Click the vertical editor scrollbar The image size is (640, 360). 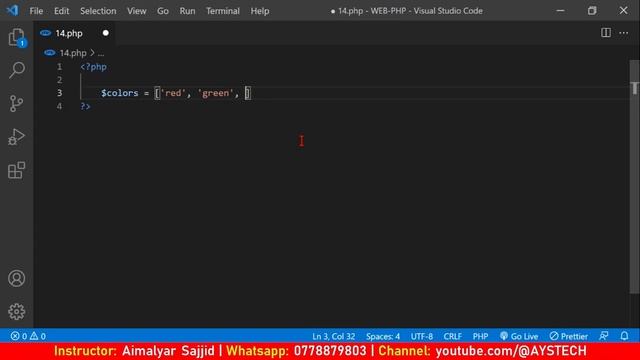(x=634, y=176)
